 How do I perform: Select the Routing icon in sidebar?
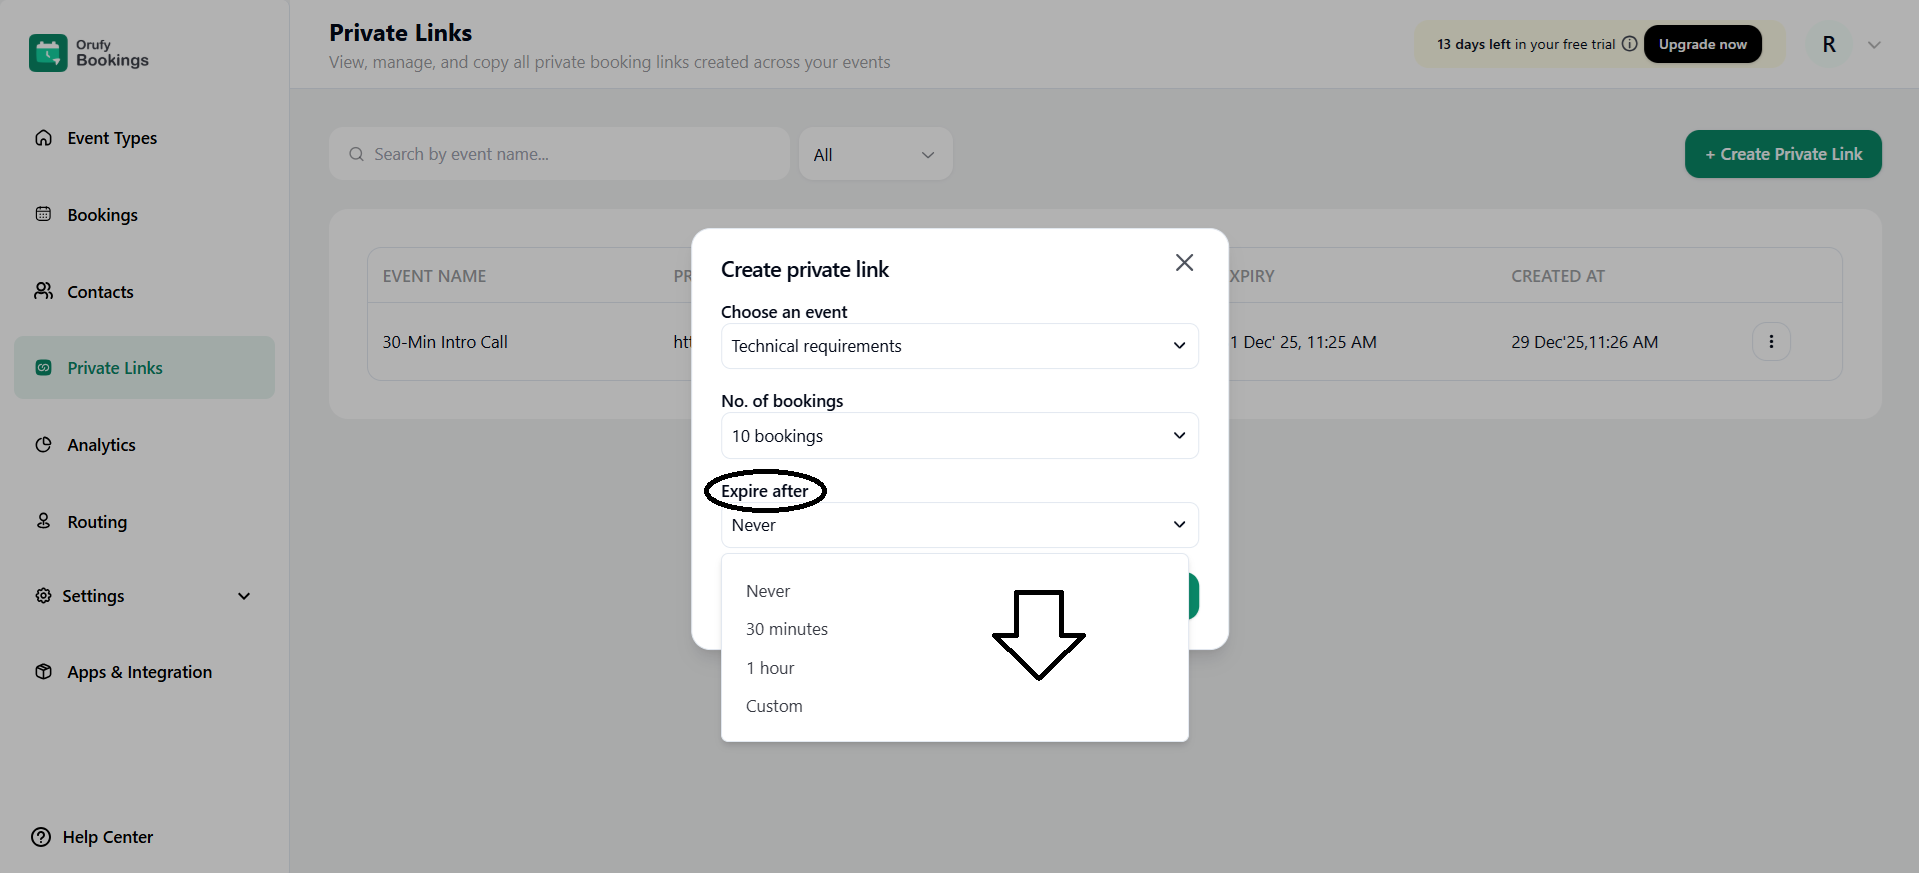point(44,521)
